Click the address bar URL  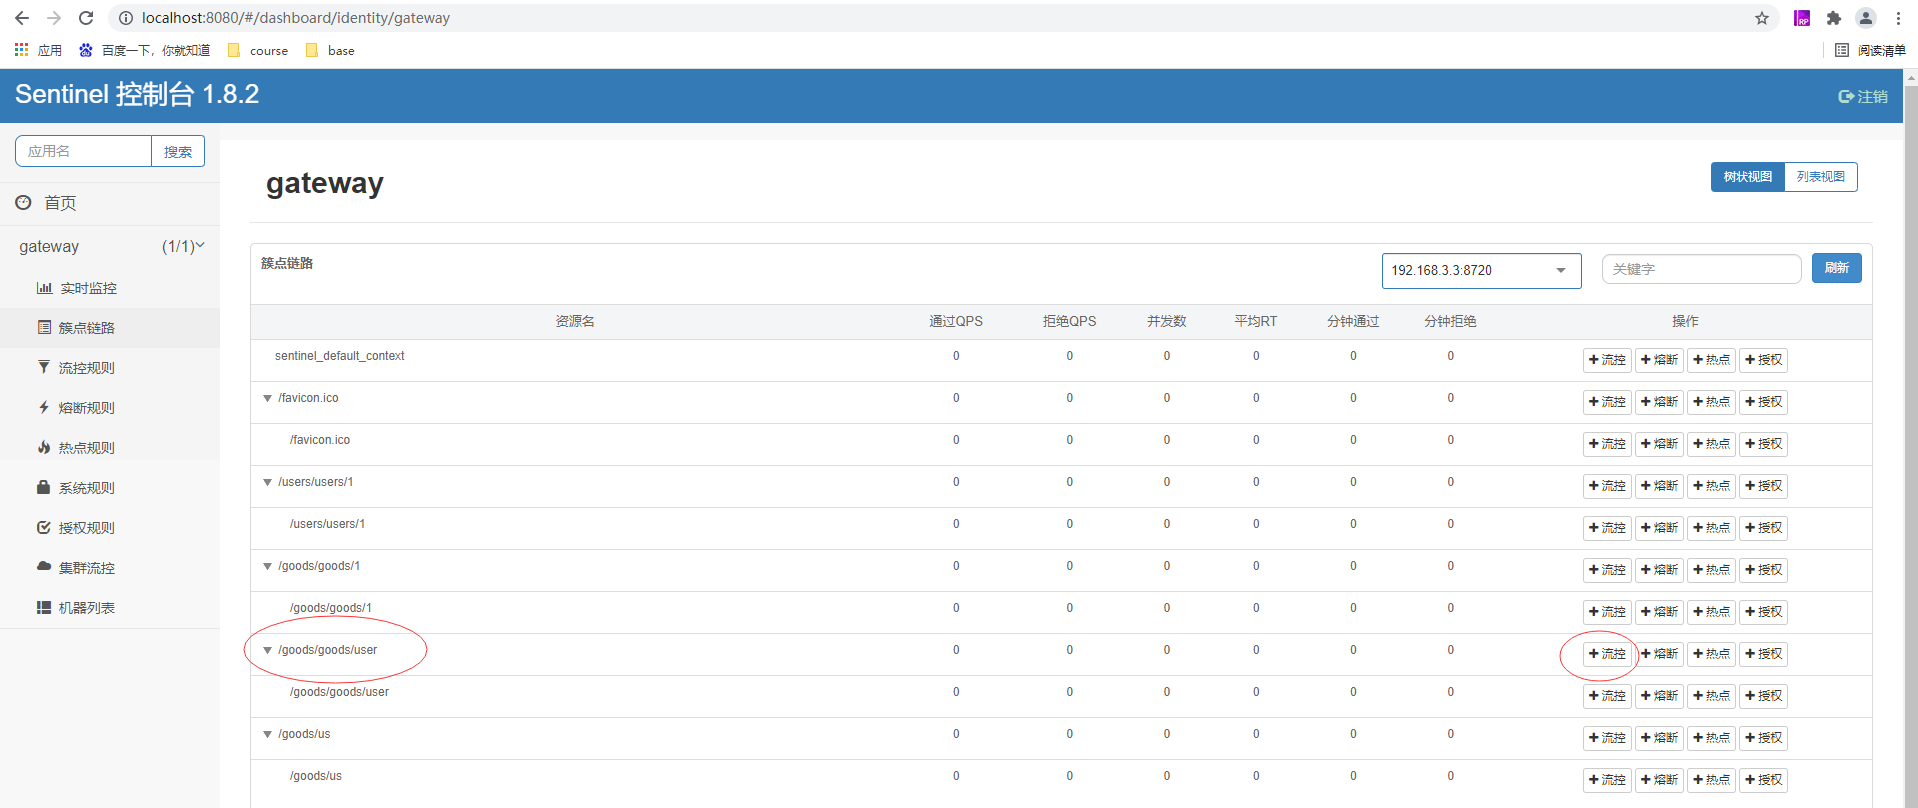(296, 18)
